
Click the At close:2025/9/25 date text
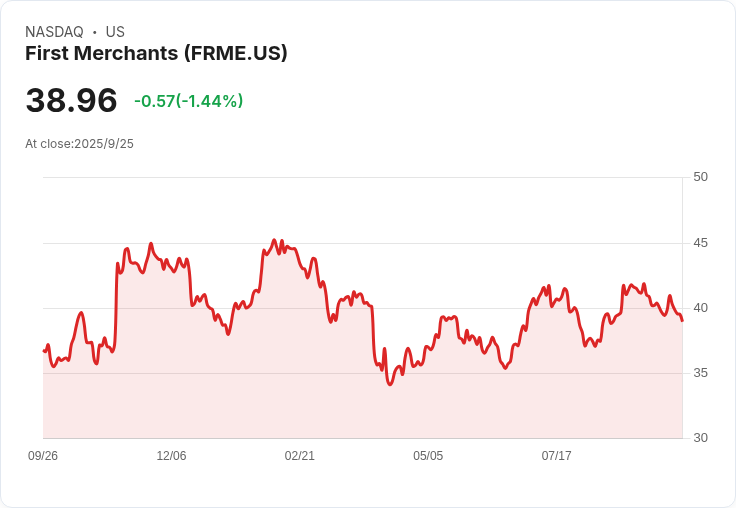pyautogui.click(x=79, y=144)
